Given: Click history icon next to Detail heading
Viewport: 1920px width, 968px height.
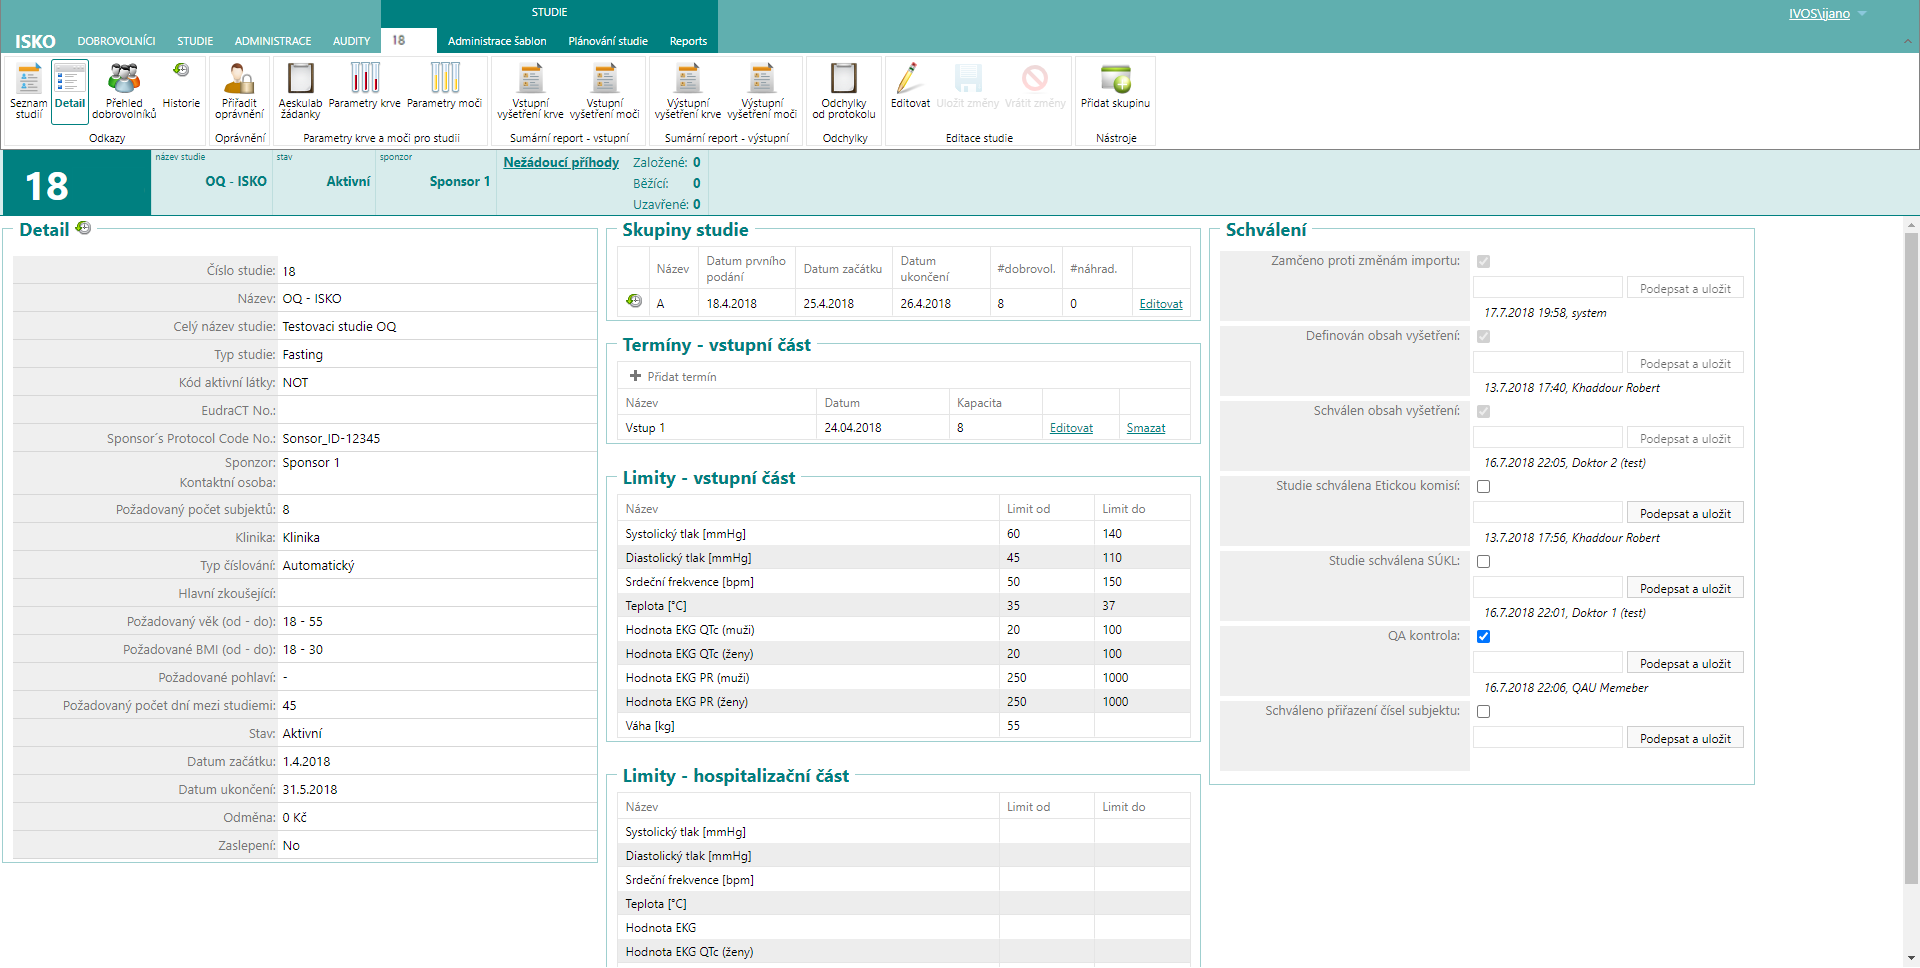Looking at the screenshot, I should 84,228.
